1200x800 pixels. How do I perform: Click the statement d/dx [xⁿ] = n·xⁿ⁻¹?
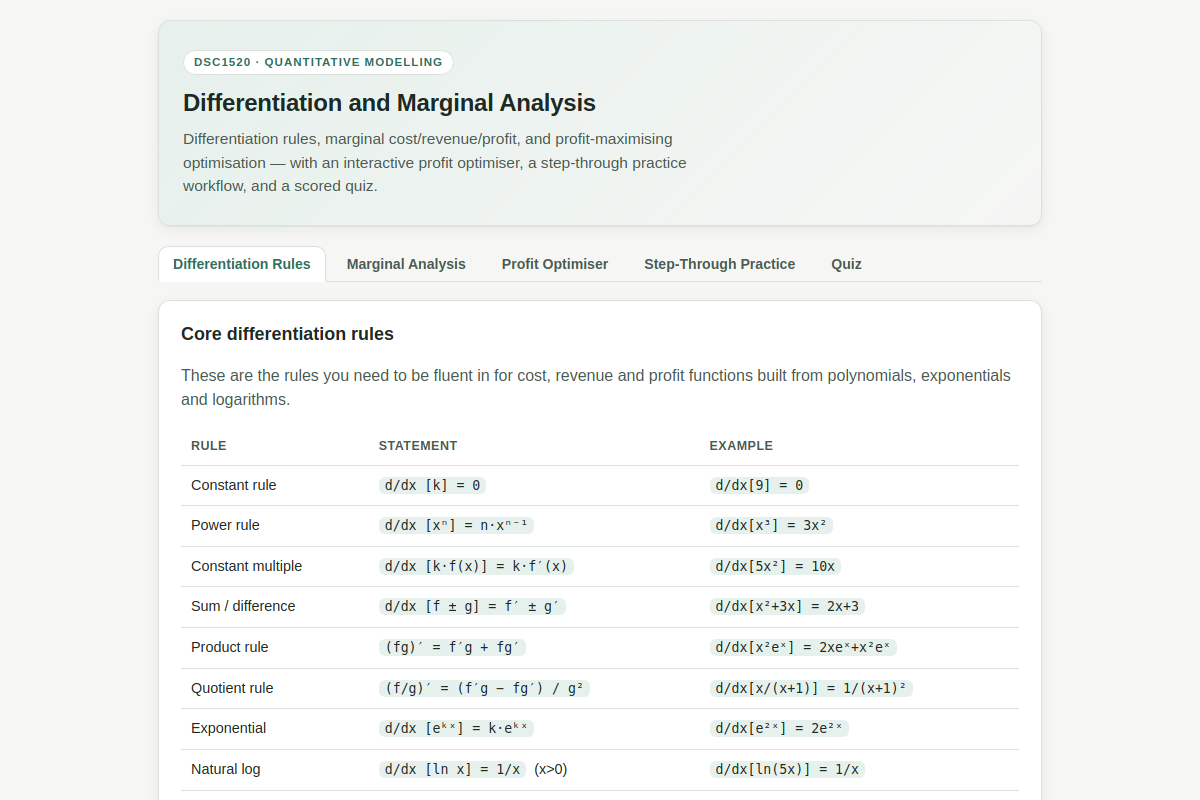(456, 525)
